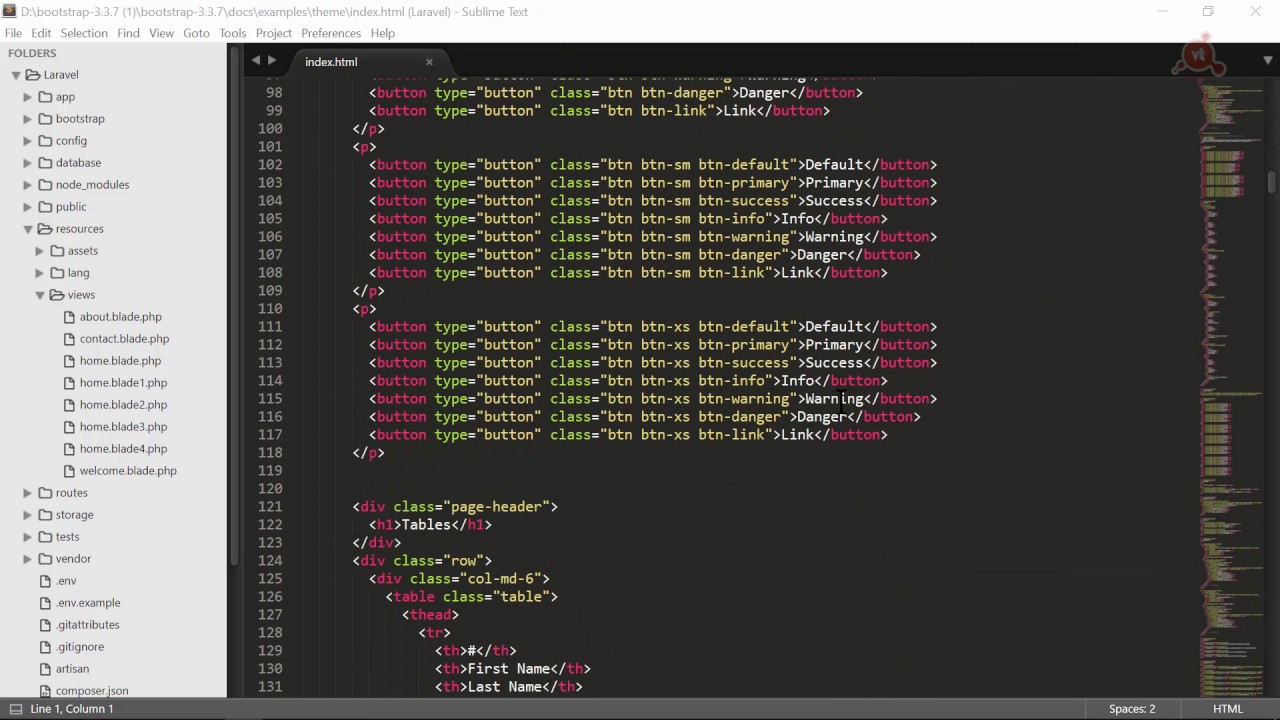
Task: Open .gitattributes file
Action: (x=87, y=625)
